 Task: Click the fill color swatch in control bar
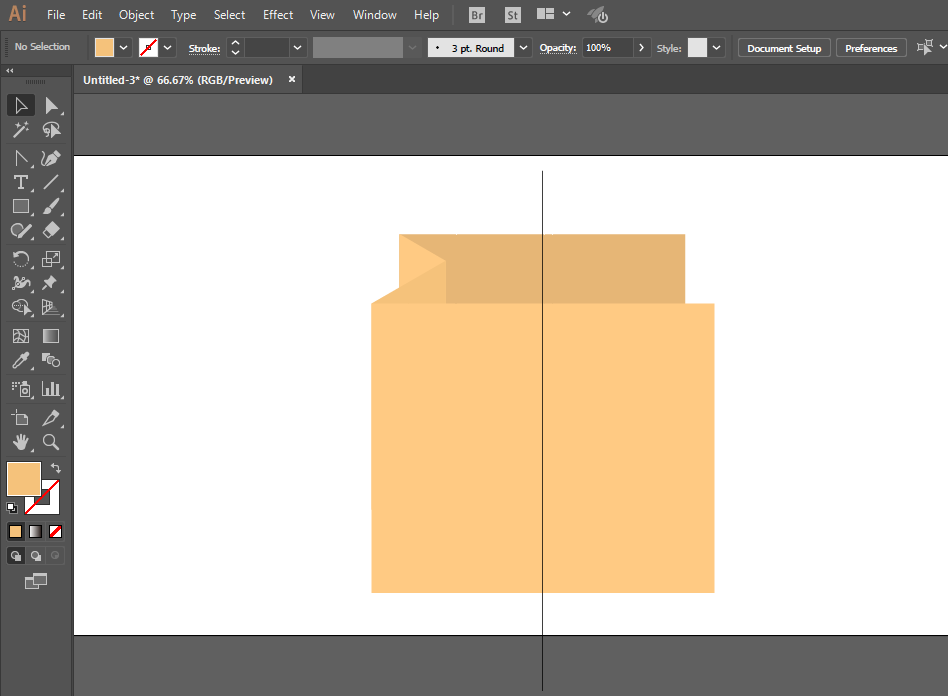click(104, 48)
